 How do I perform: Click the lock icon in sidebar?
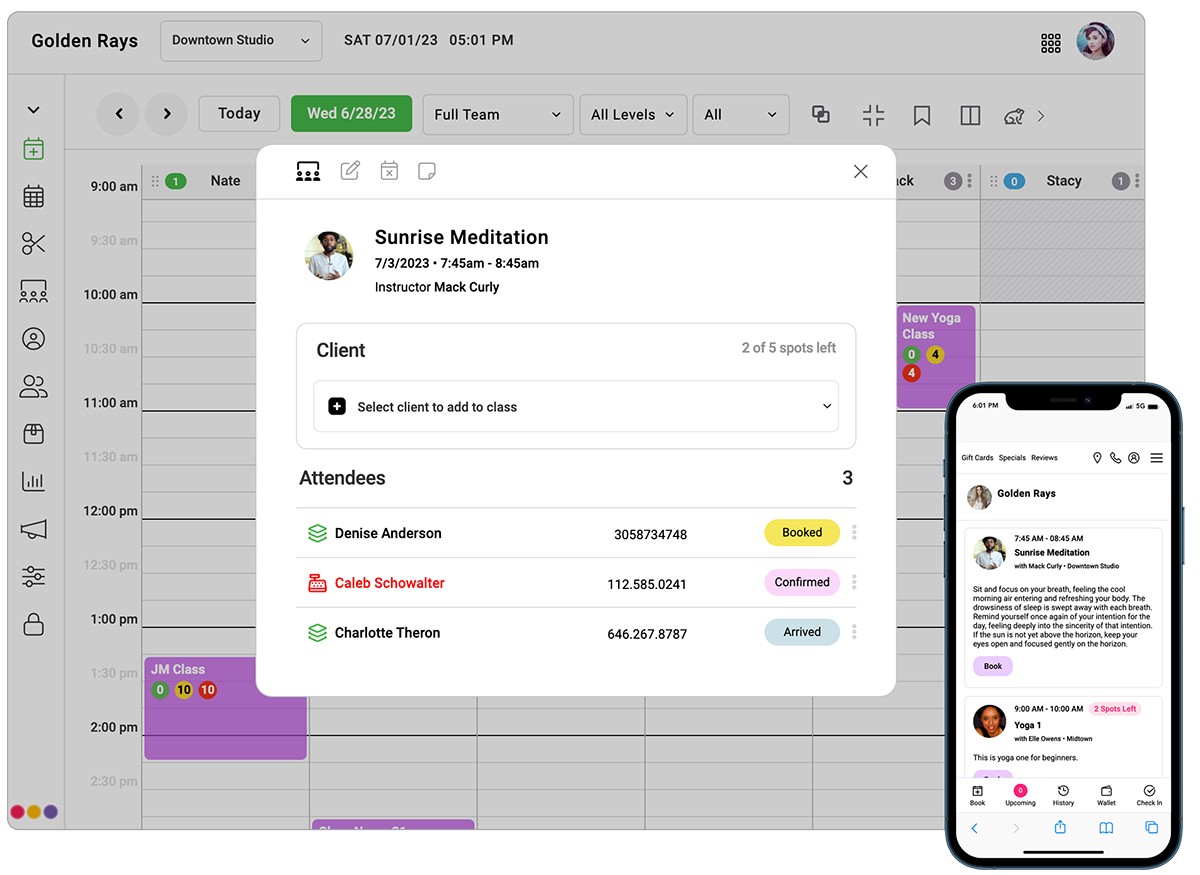[x=34, y=624]
